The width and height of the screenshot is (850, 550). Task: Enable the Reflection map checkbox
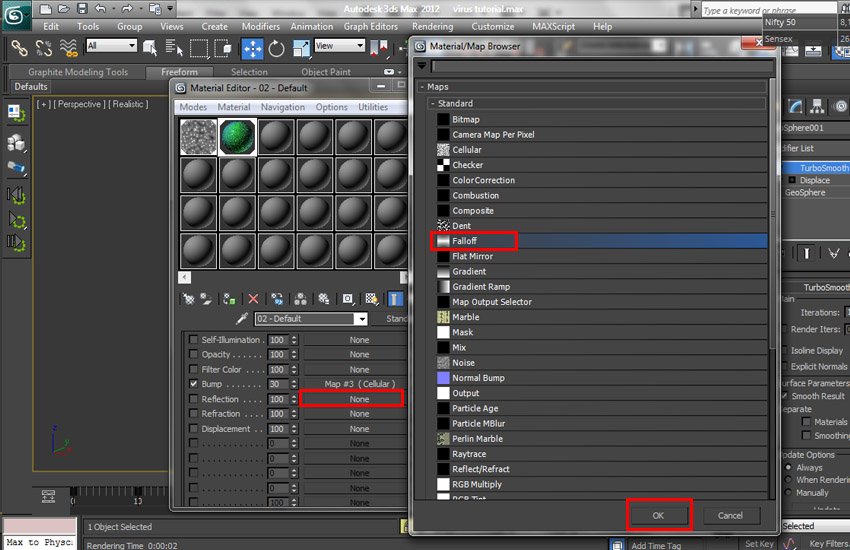[194, 399]
